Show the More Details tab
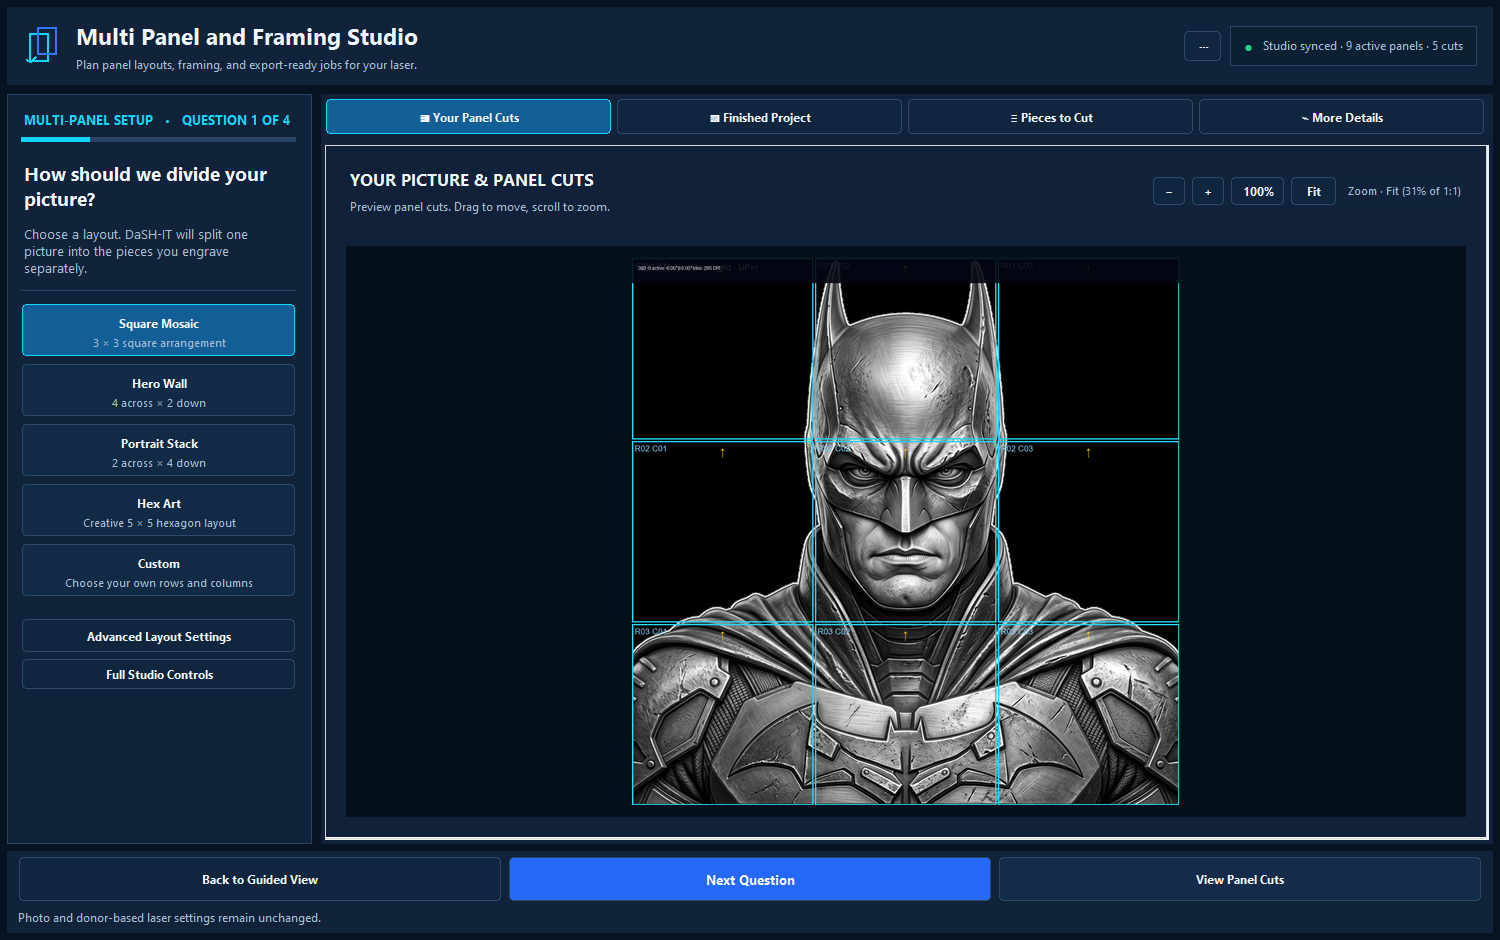1500x940 pixels. click(1341, 117)
